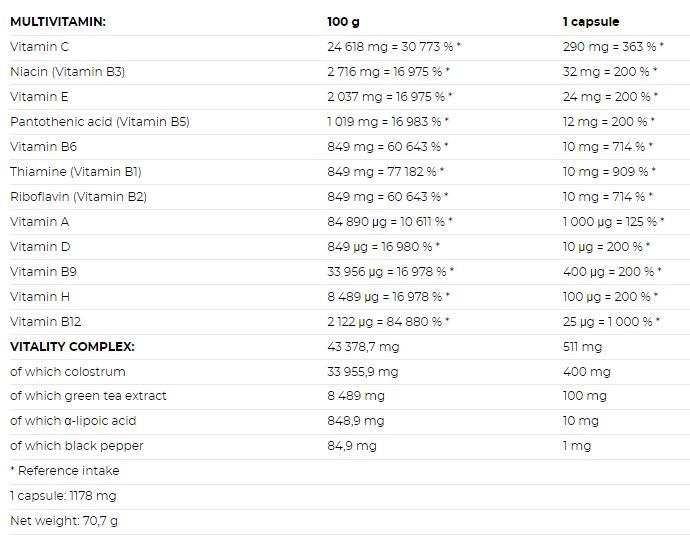Click the MULTIVITAMIN header label
Image resolution: width=690 pixels, height=550 pixels.
[x=57, y=21]
